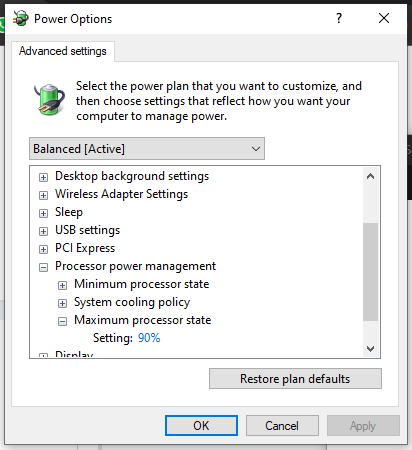Image resolution: width=412 pixels, height=450 pixels.
Task: Click the scrollbar down arrow
Action: click(371, 349)
